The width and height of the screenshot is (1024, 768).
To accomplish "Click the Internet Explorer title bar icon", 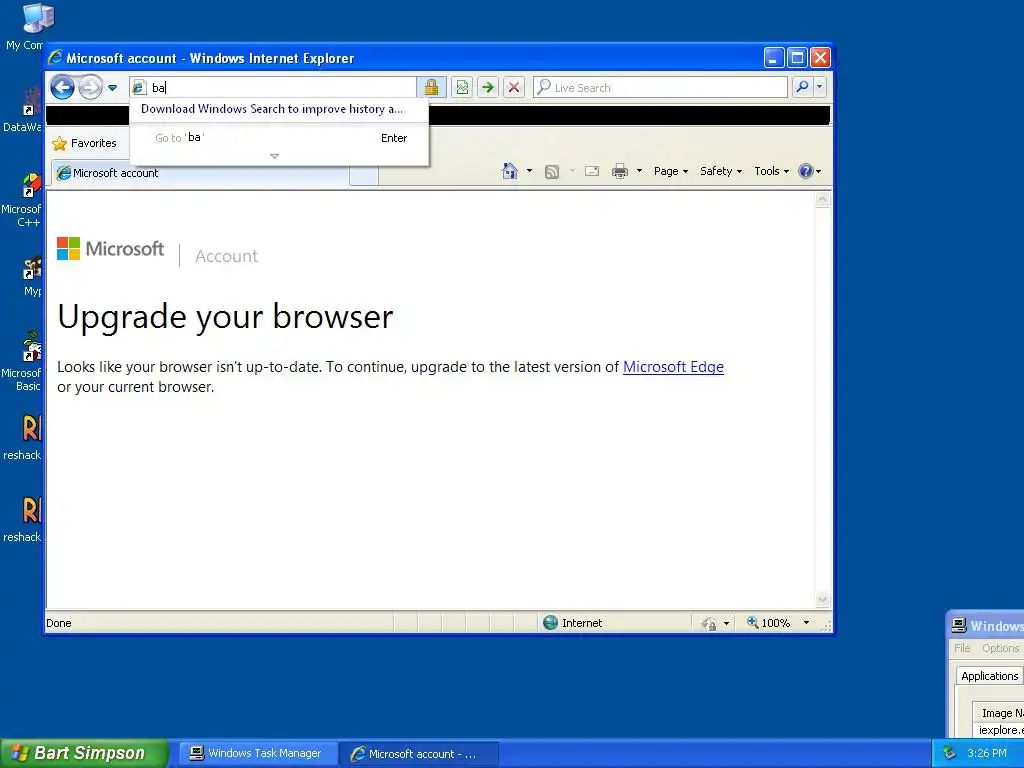I will coord(56,58).
